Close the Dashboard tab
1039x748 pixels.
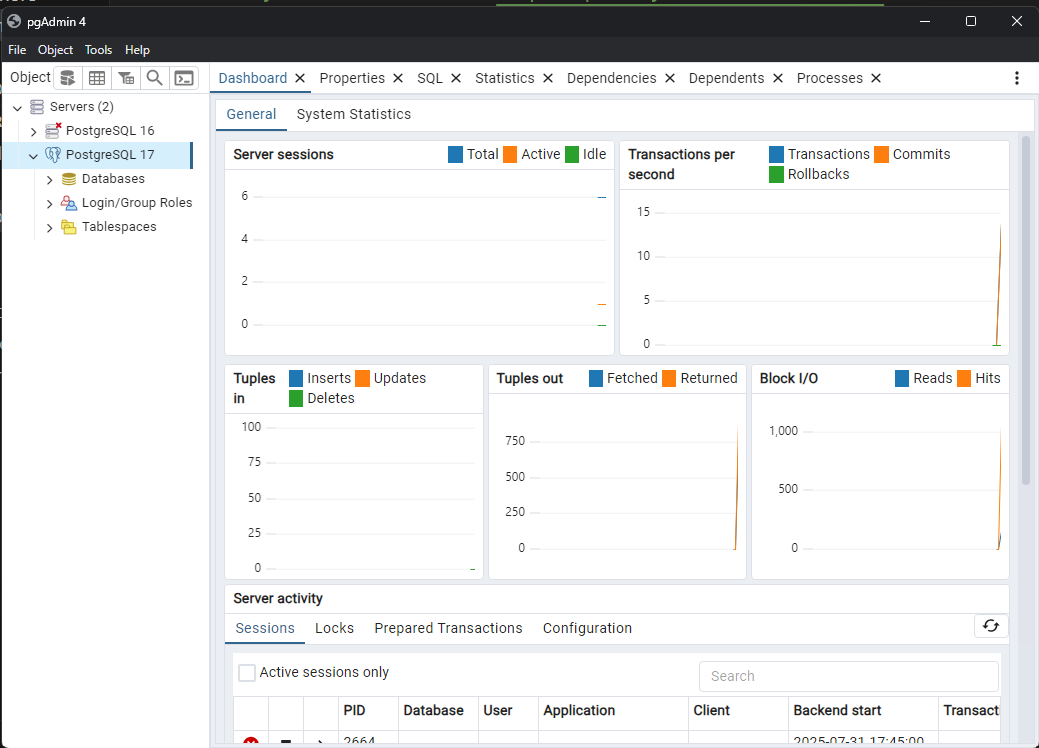[300, 78]
